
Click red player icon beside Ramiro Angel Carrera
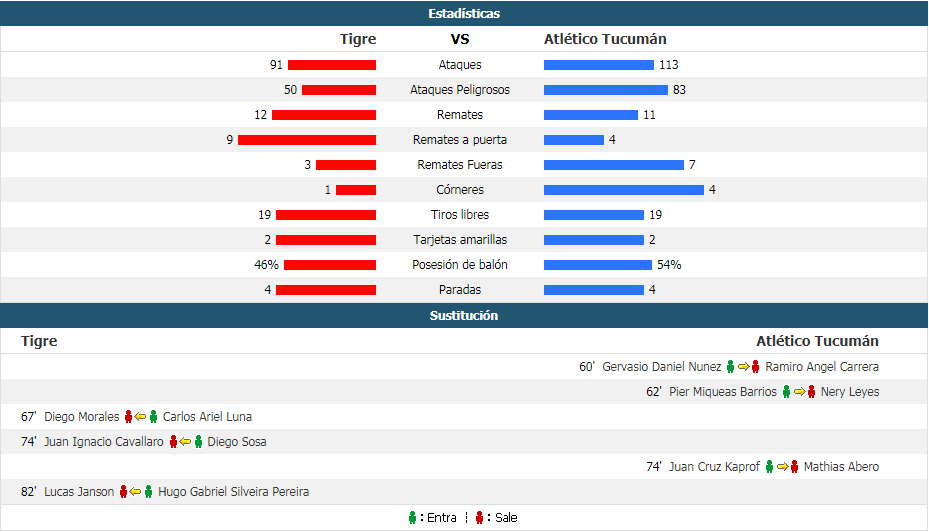[x=755, y=367]
